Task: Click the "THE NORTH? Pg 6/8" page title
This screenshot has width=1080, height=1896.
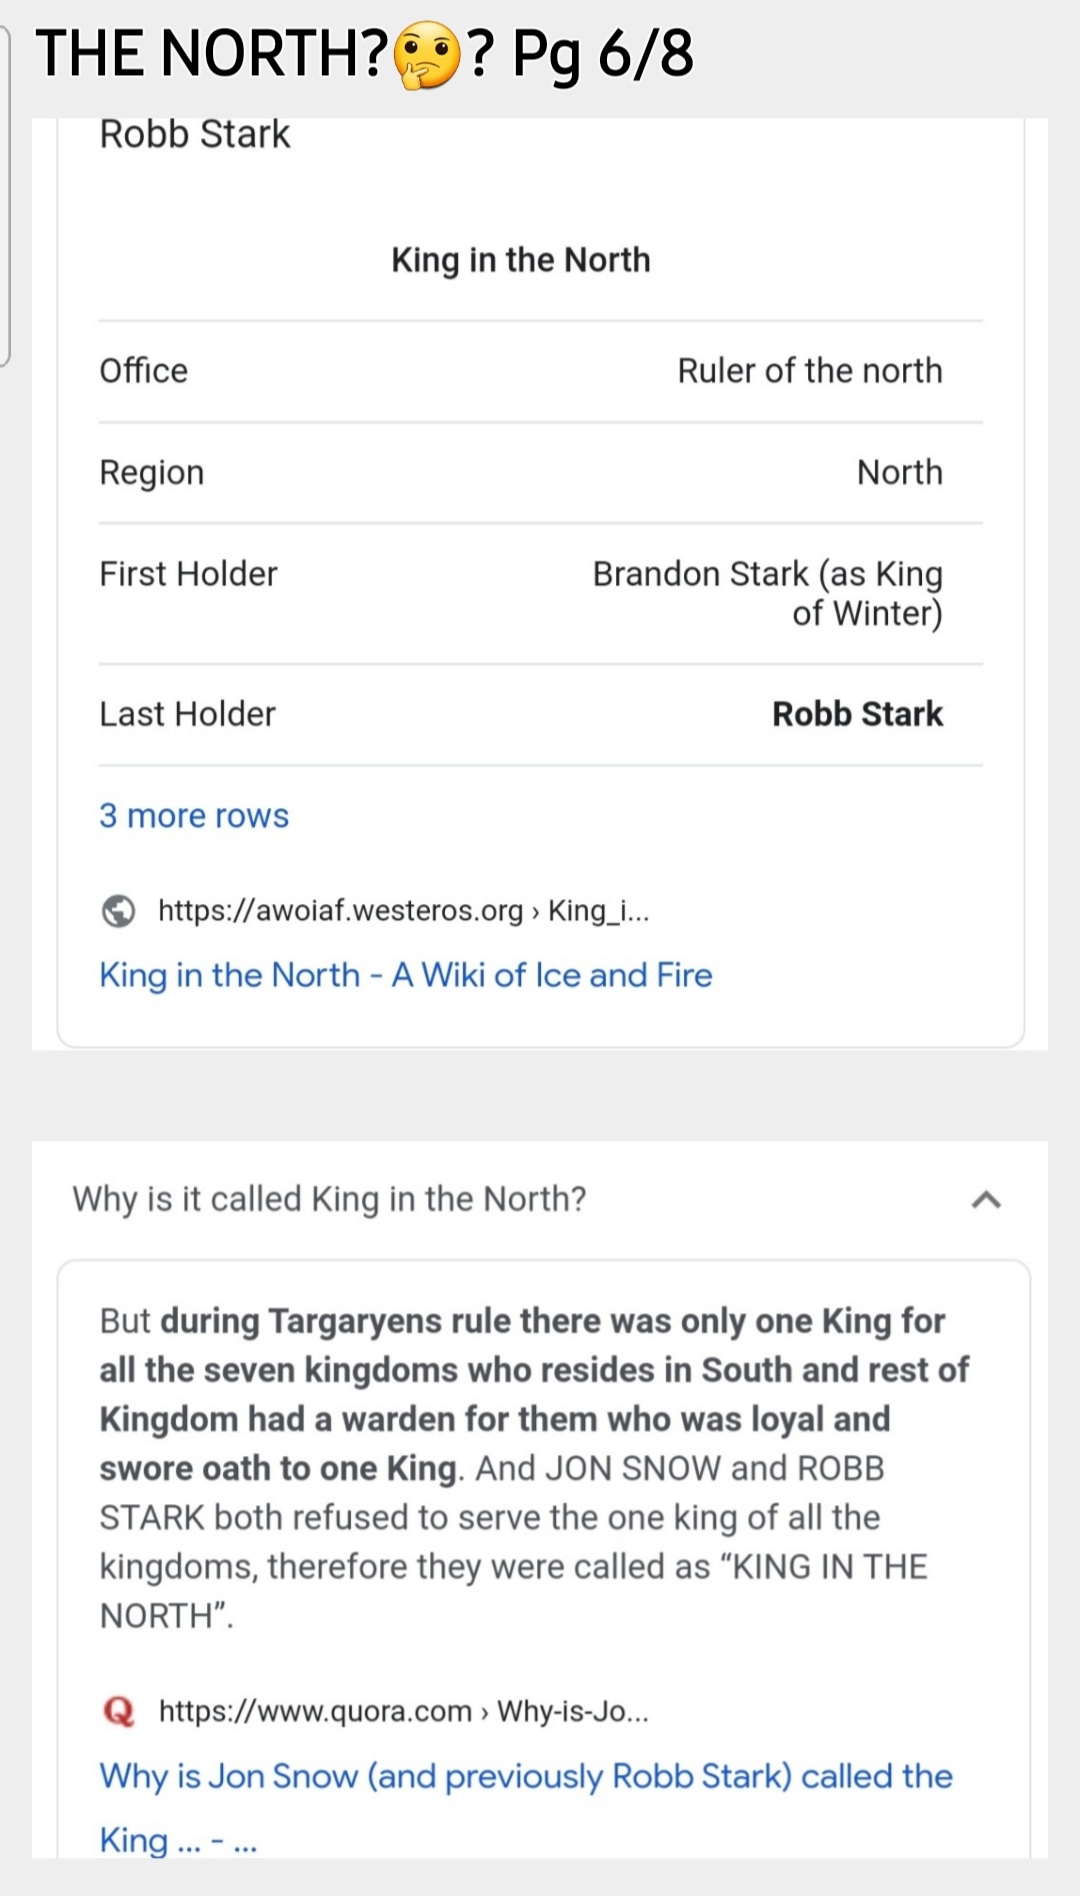Action: click(364, 53)
